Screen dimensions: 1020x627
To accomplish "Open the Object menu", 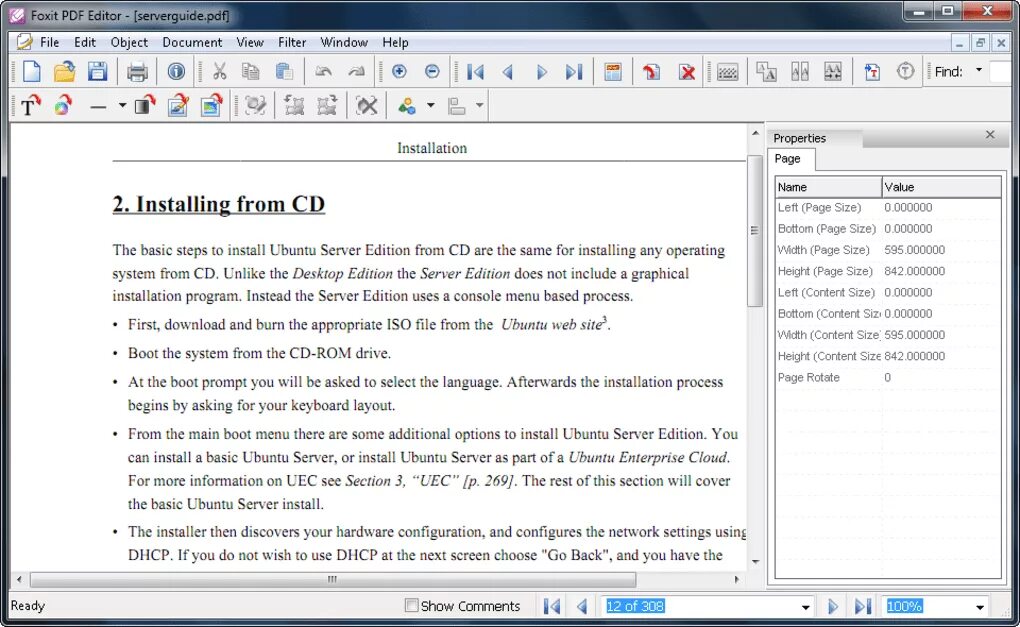I will pos(129,42).
